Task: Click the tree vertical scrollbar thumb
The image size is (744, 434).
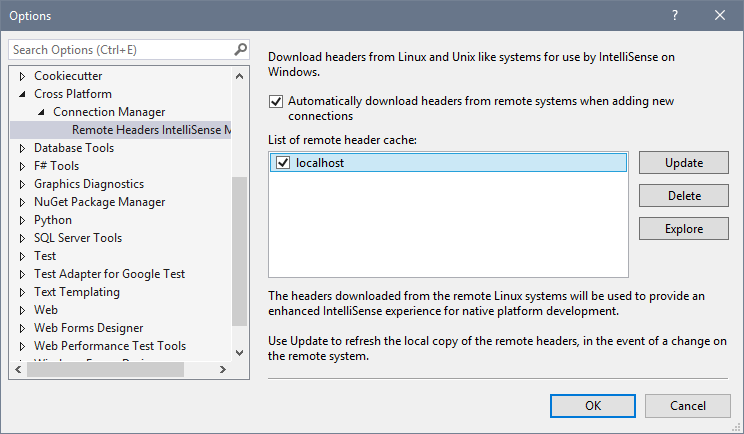Action: [x=240, y=251]
